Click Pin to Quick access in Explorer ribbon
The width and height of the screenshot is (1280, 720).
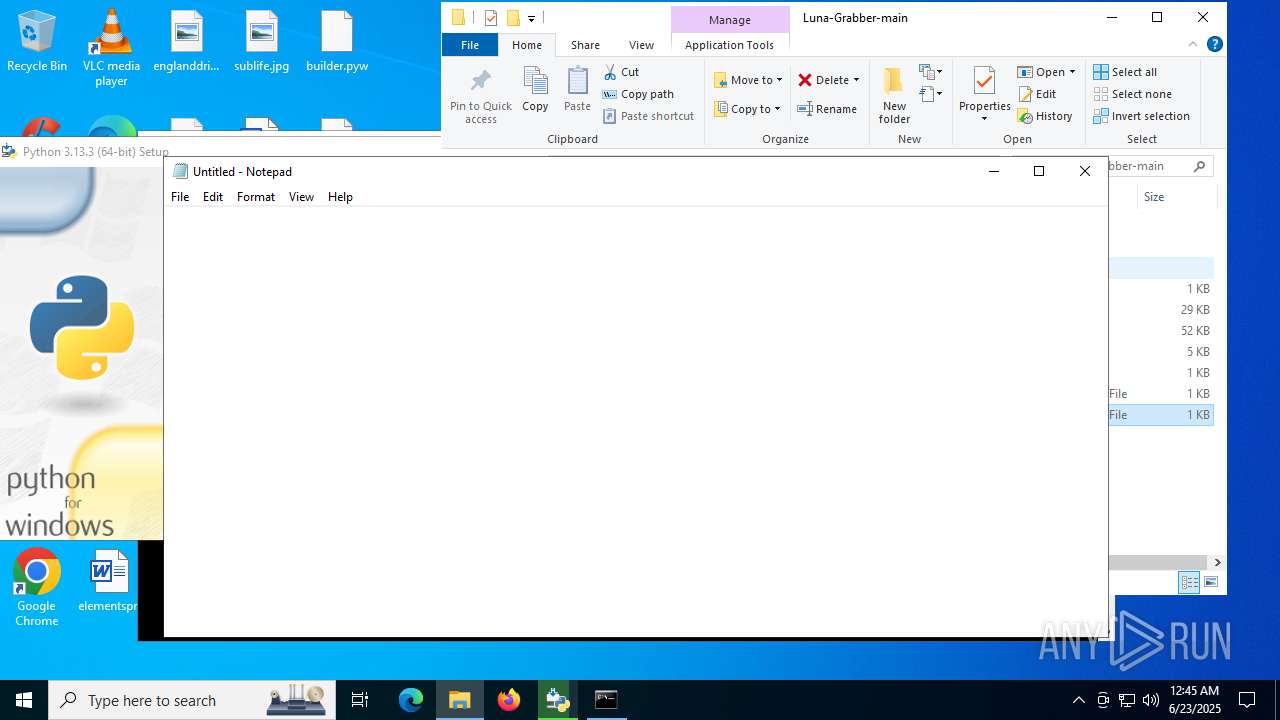(x=481, y=96)
